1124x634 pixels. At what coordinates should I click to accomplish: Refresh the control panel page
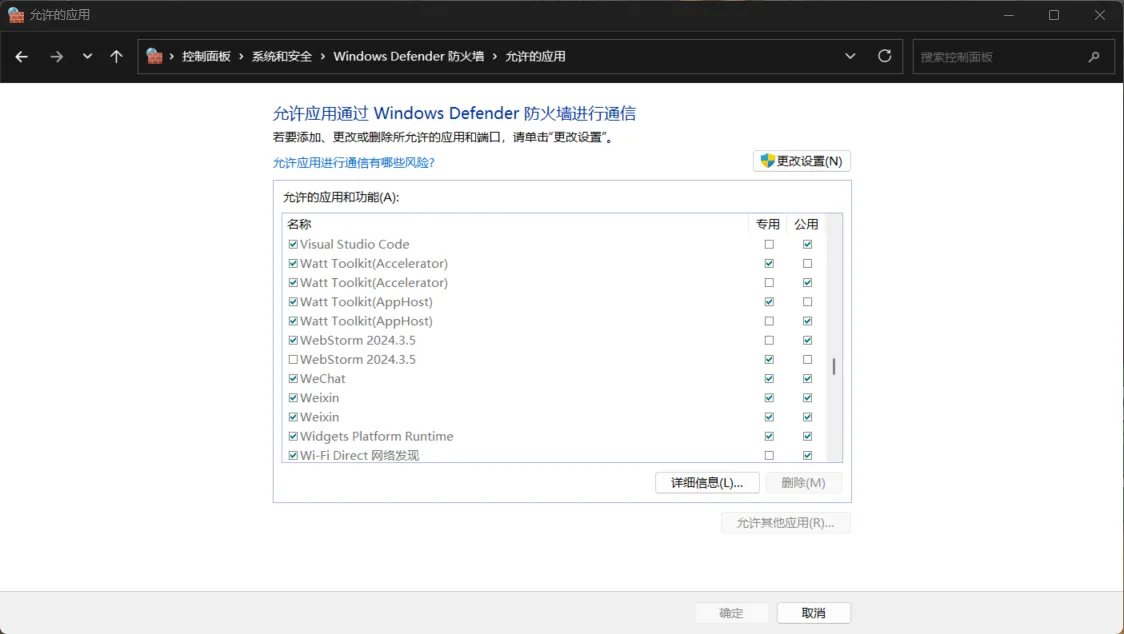tap(885, 56)
